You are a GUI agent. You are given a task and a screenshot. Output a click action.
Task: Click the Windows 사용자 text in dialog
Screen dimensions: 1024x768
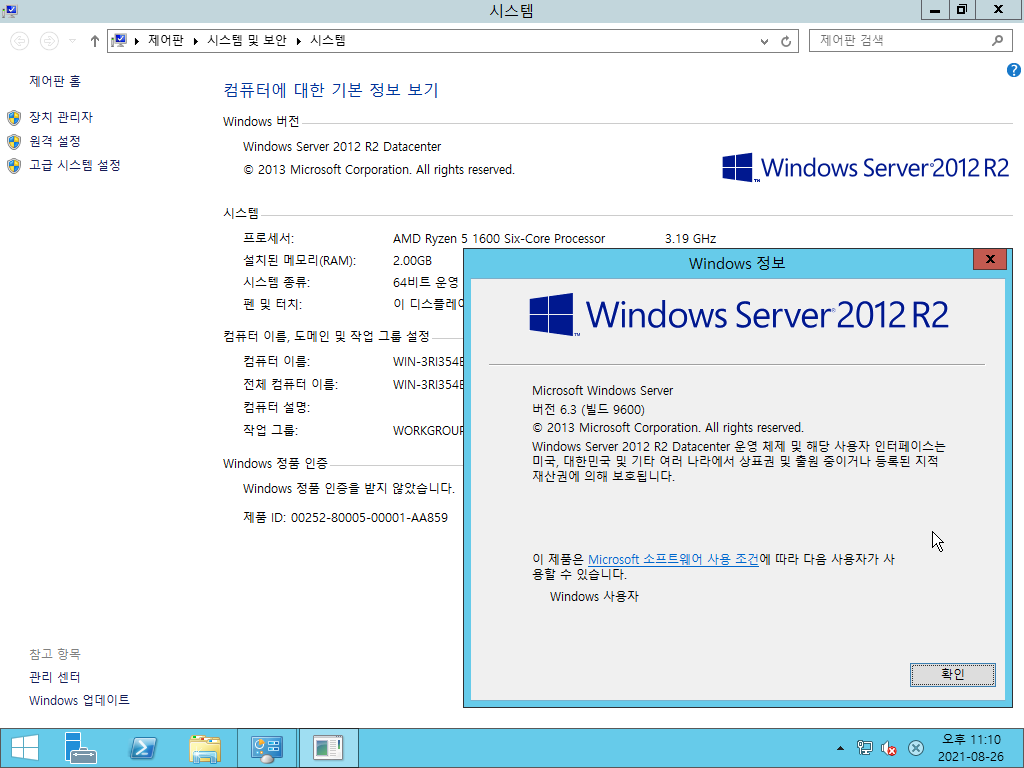click(594, 596)
